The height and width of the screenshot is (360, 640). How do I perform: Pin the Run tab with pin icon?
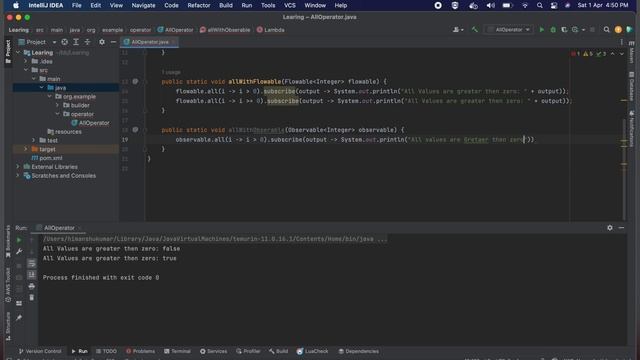(19, 318)
